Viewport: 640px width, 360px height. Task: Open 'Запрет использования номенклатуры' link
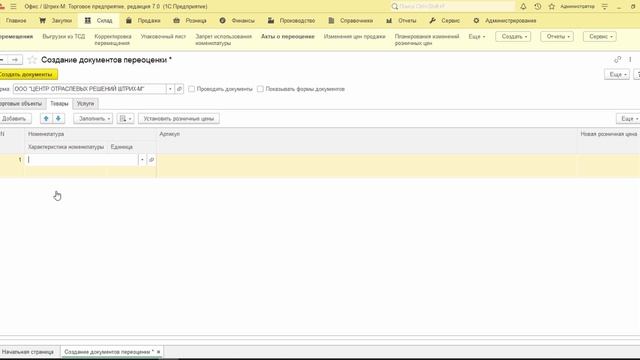click(x=223, y=40)
